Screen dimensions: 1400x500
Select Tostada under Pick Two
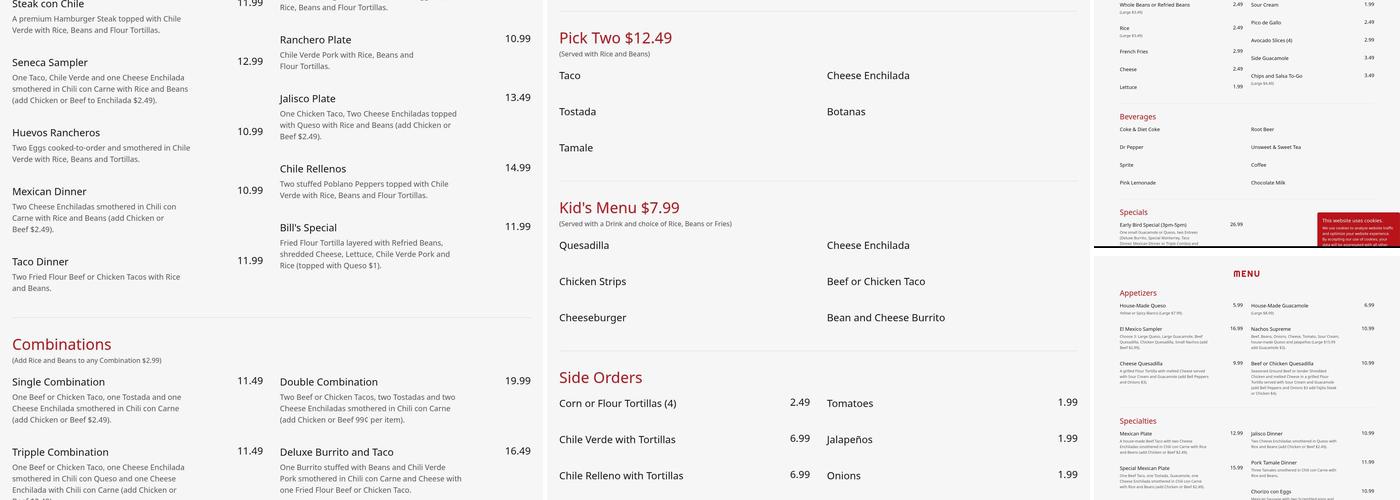click(577, 112)
